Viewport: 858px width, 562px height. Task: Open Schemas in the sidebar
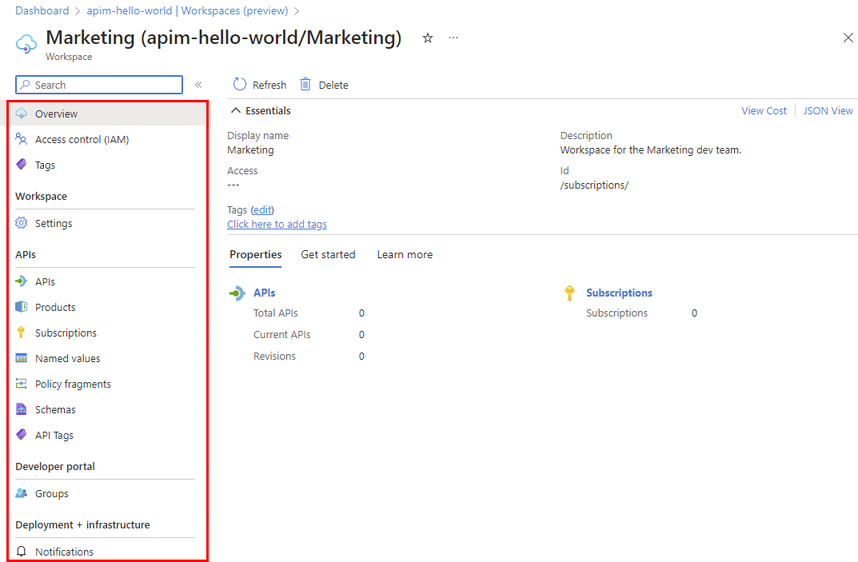click(55, 410)
